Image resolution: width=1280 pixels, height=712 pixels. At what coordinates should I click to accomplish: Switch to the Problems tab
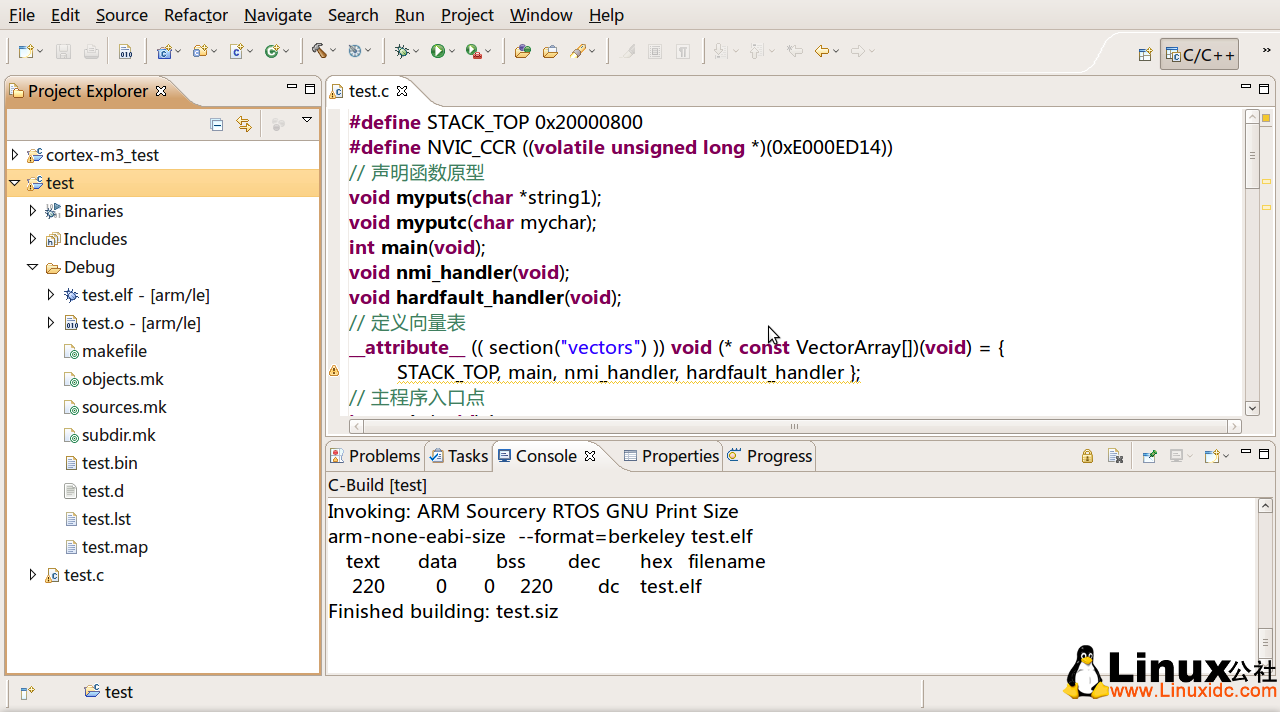[375, 456]
